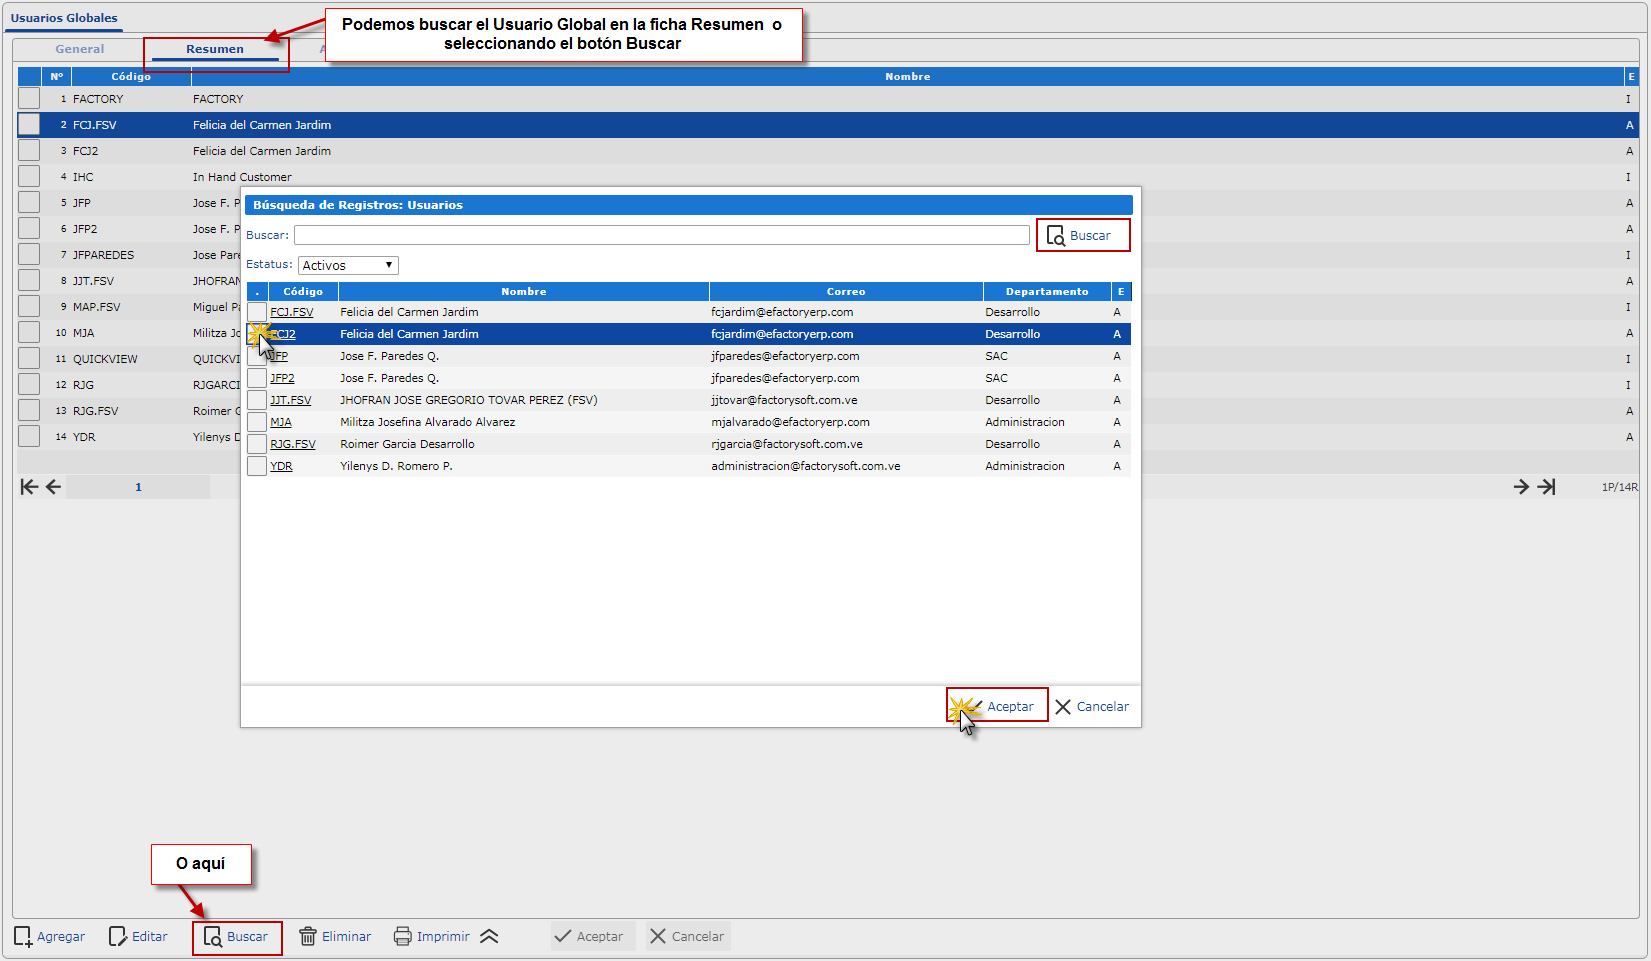This screenshot has width=1651, height=961.
Task: Go to the first page arrow
Action: click(29, 487)
